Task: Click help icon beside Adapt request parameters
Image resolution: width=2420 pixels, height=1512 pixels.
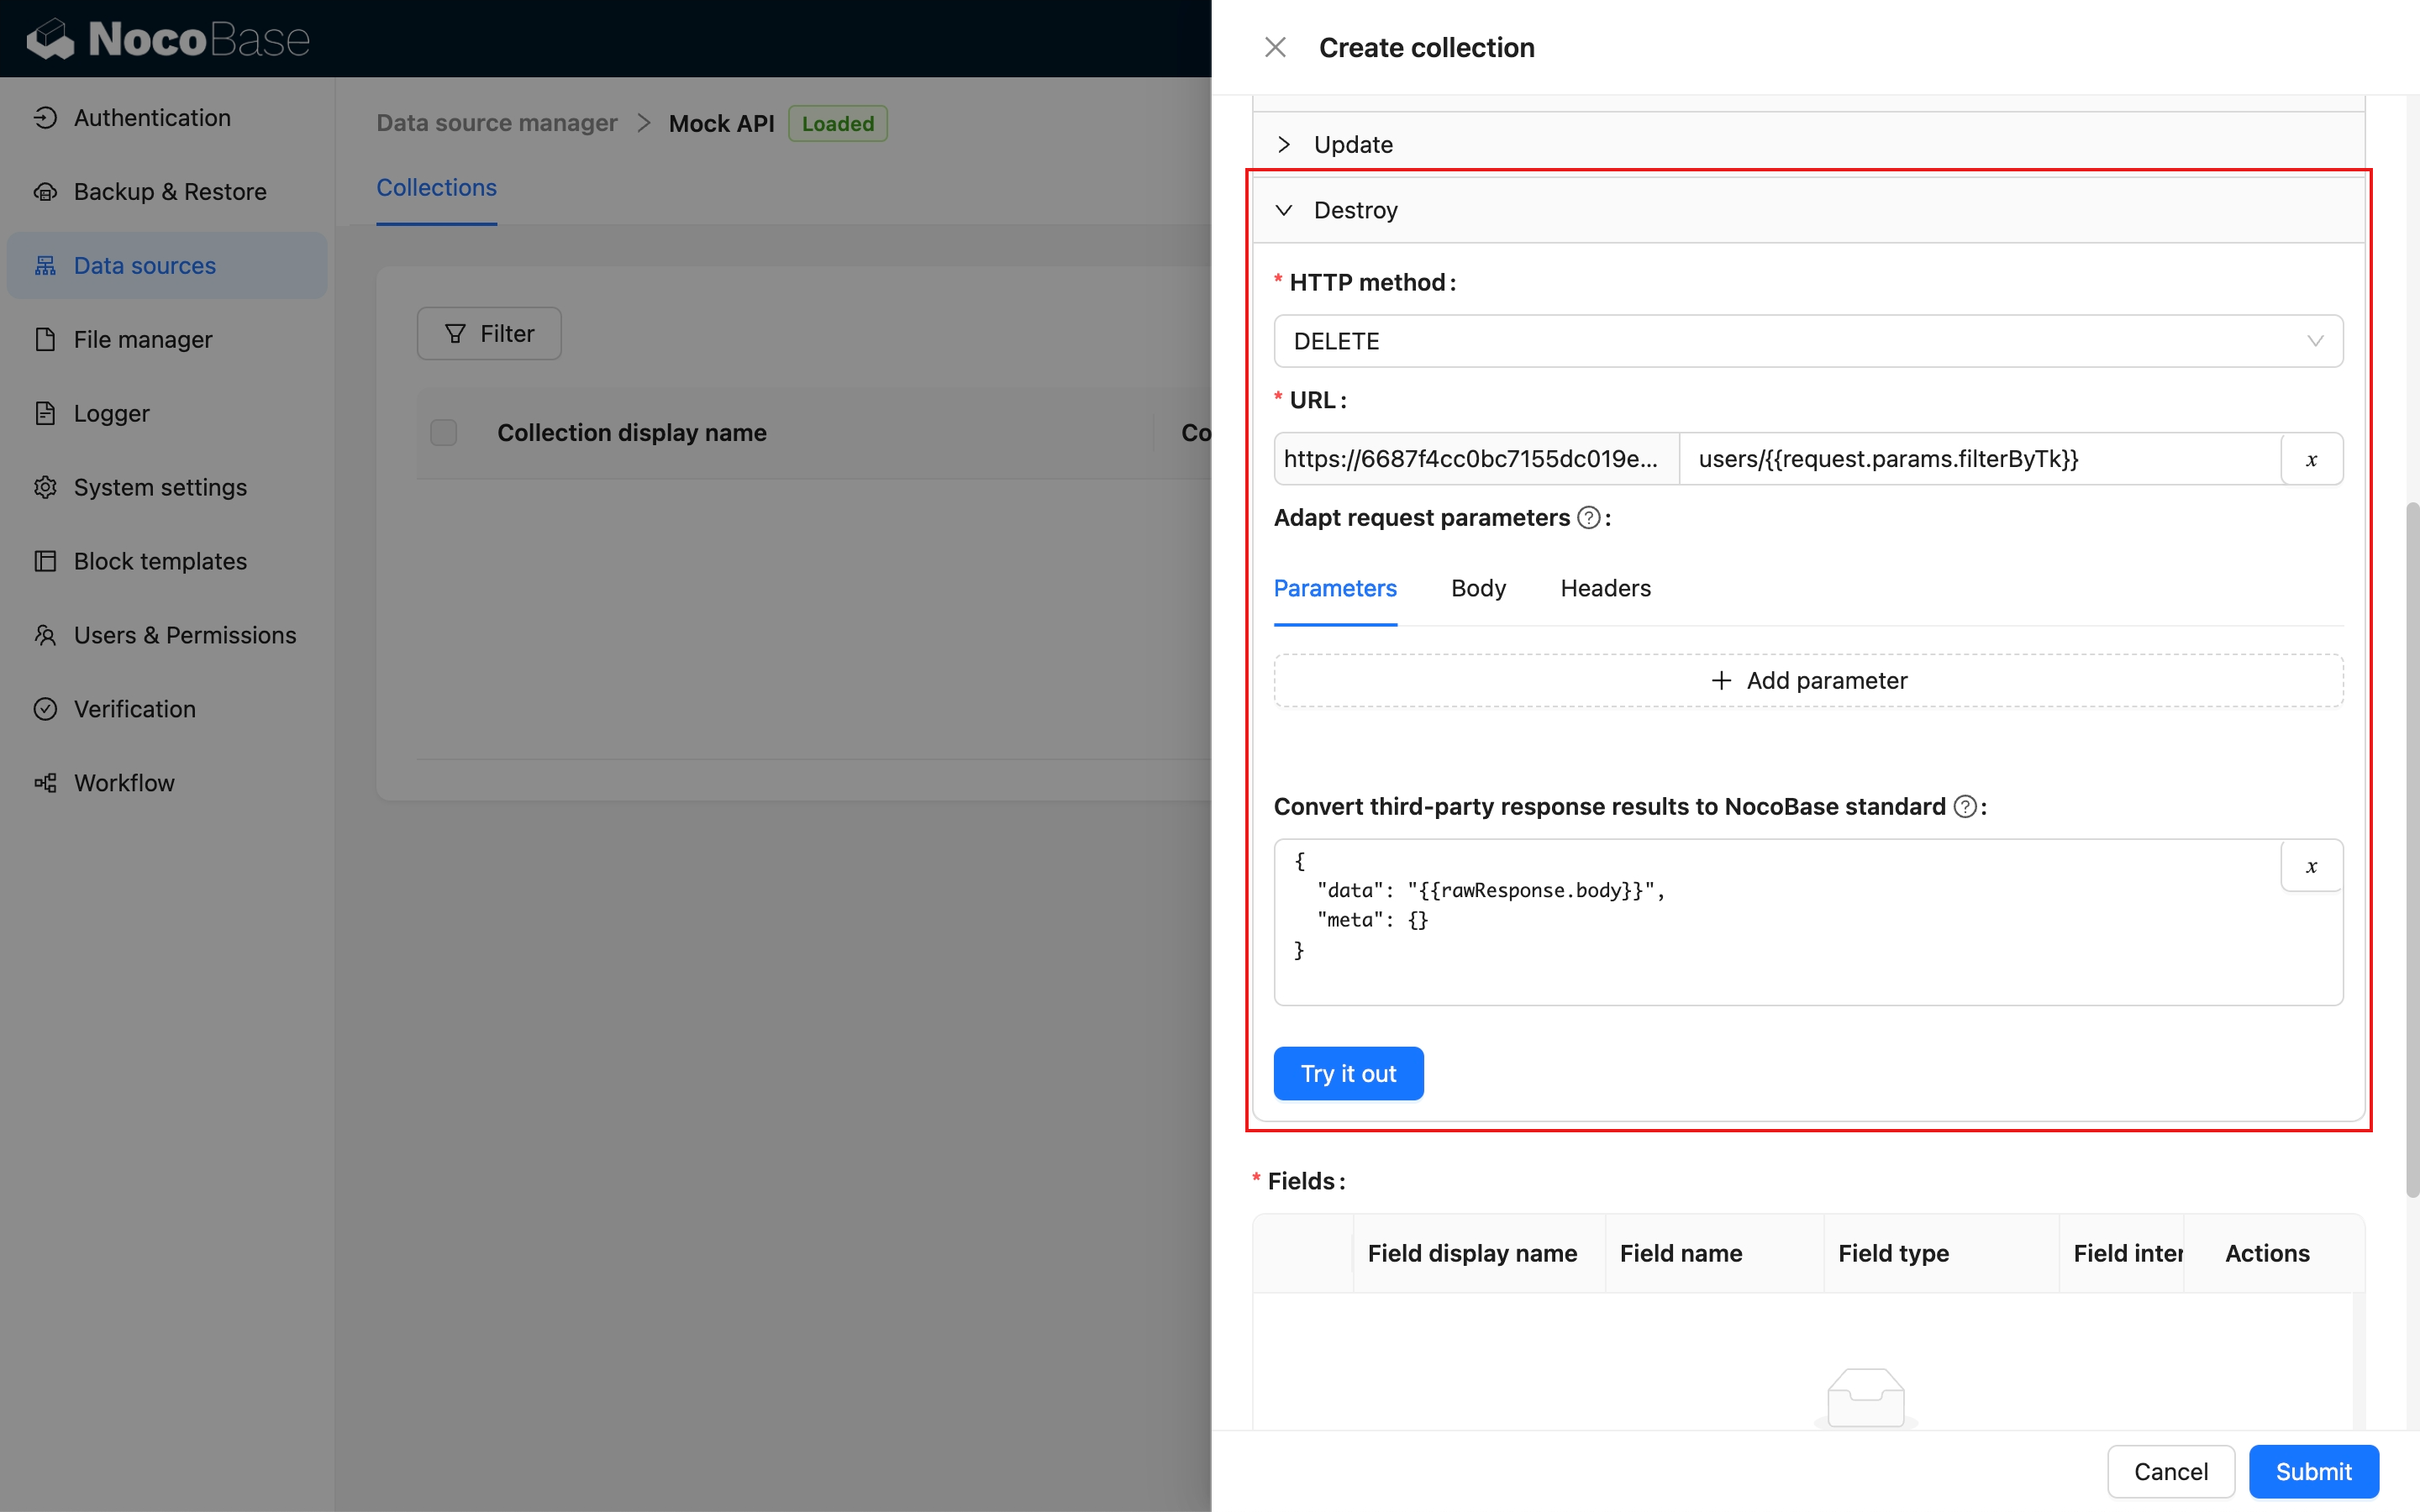Action: pos(1588,518)
